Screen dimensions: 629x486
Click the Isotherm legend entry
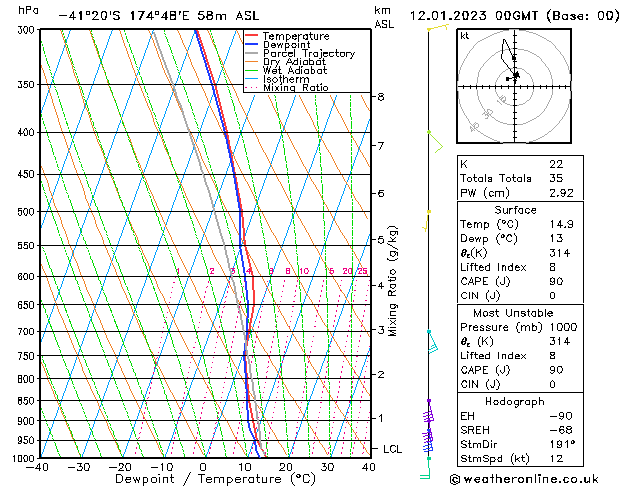277,79
